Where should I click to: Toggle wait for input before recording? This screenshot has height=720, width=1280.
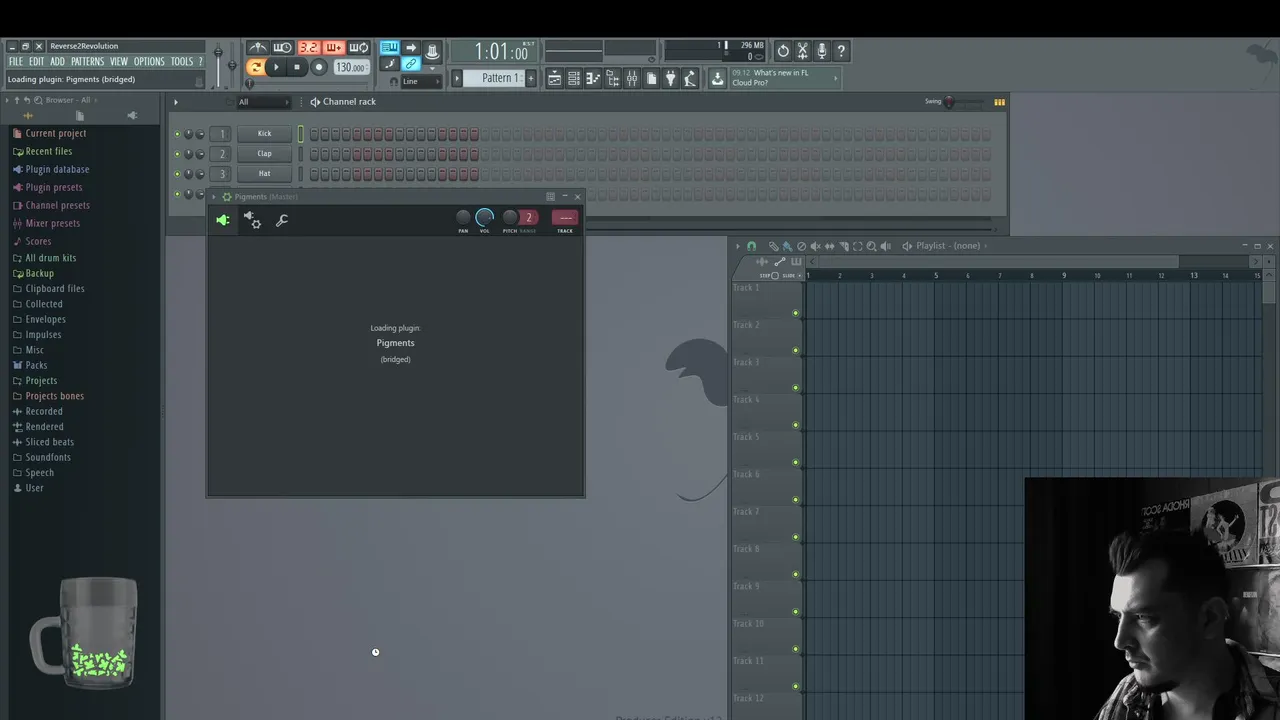(283, 47)
